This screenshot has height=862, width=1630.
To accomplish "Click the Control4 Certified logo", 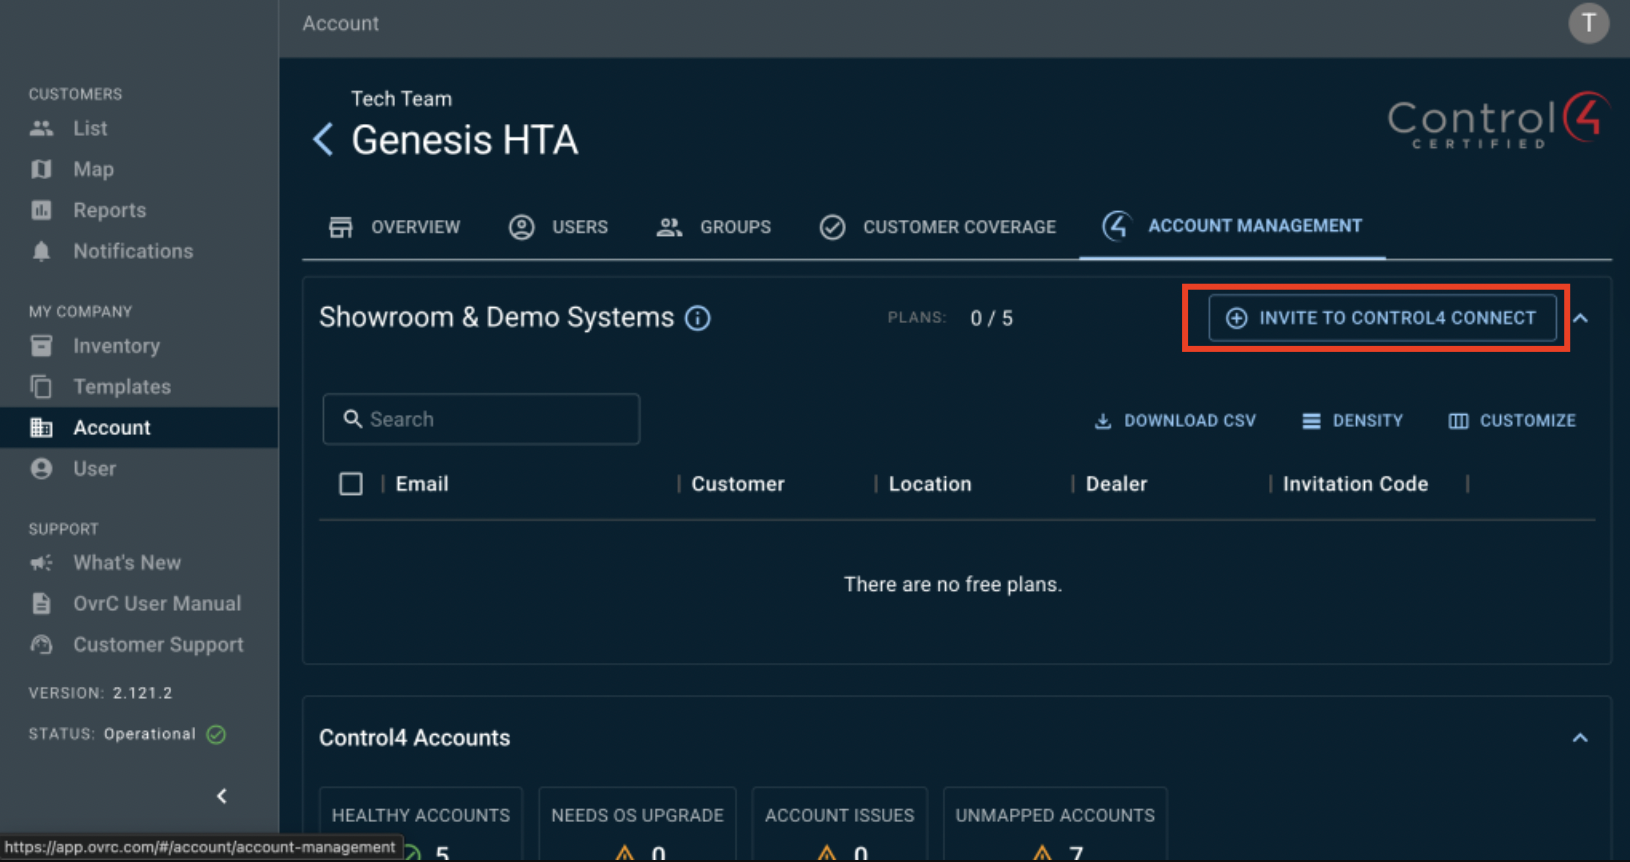I will pos(1497,121).
